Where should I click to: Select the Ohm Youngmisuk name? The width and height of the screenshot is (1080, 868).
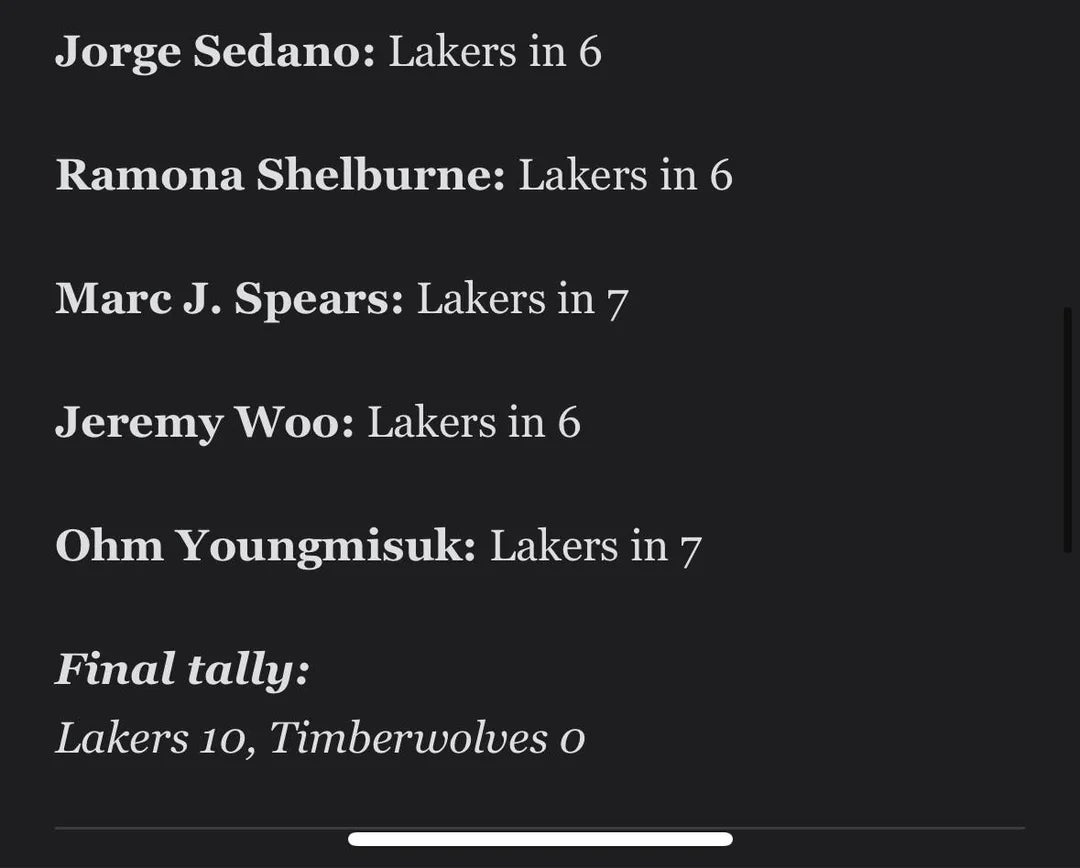pyautogui.click(x=265, y=547)
